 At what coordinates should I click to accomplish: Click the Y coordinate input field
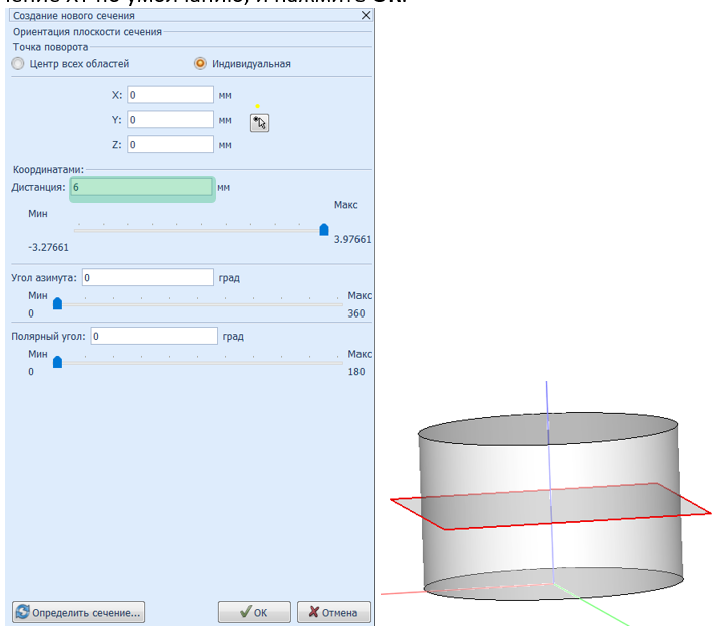point(171,120)
